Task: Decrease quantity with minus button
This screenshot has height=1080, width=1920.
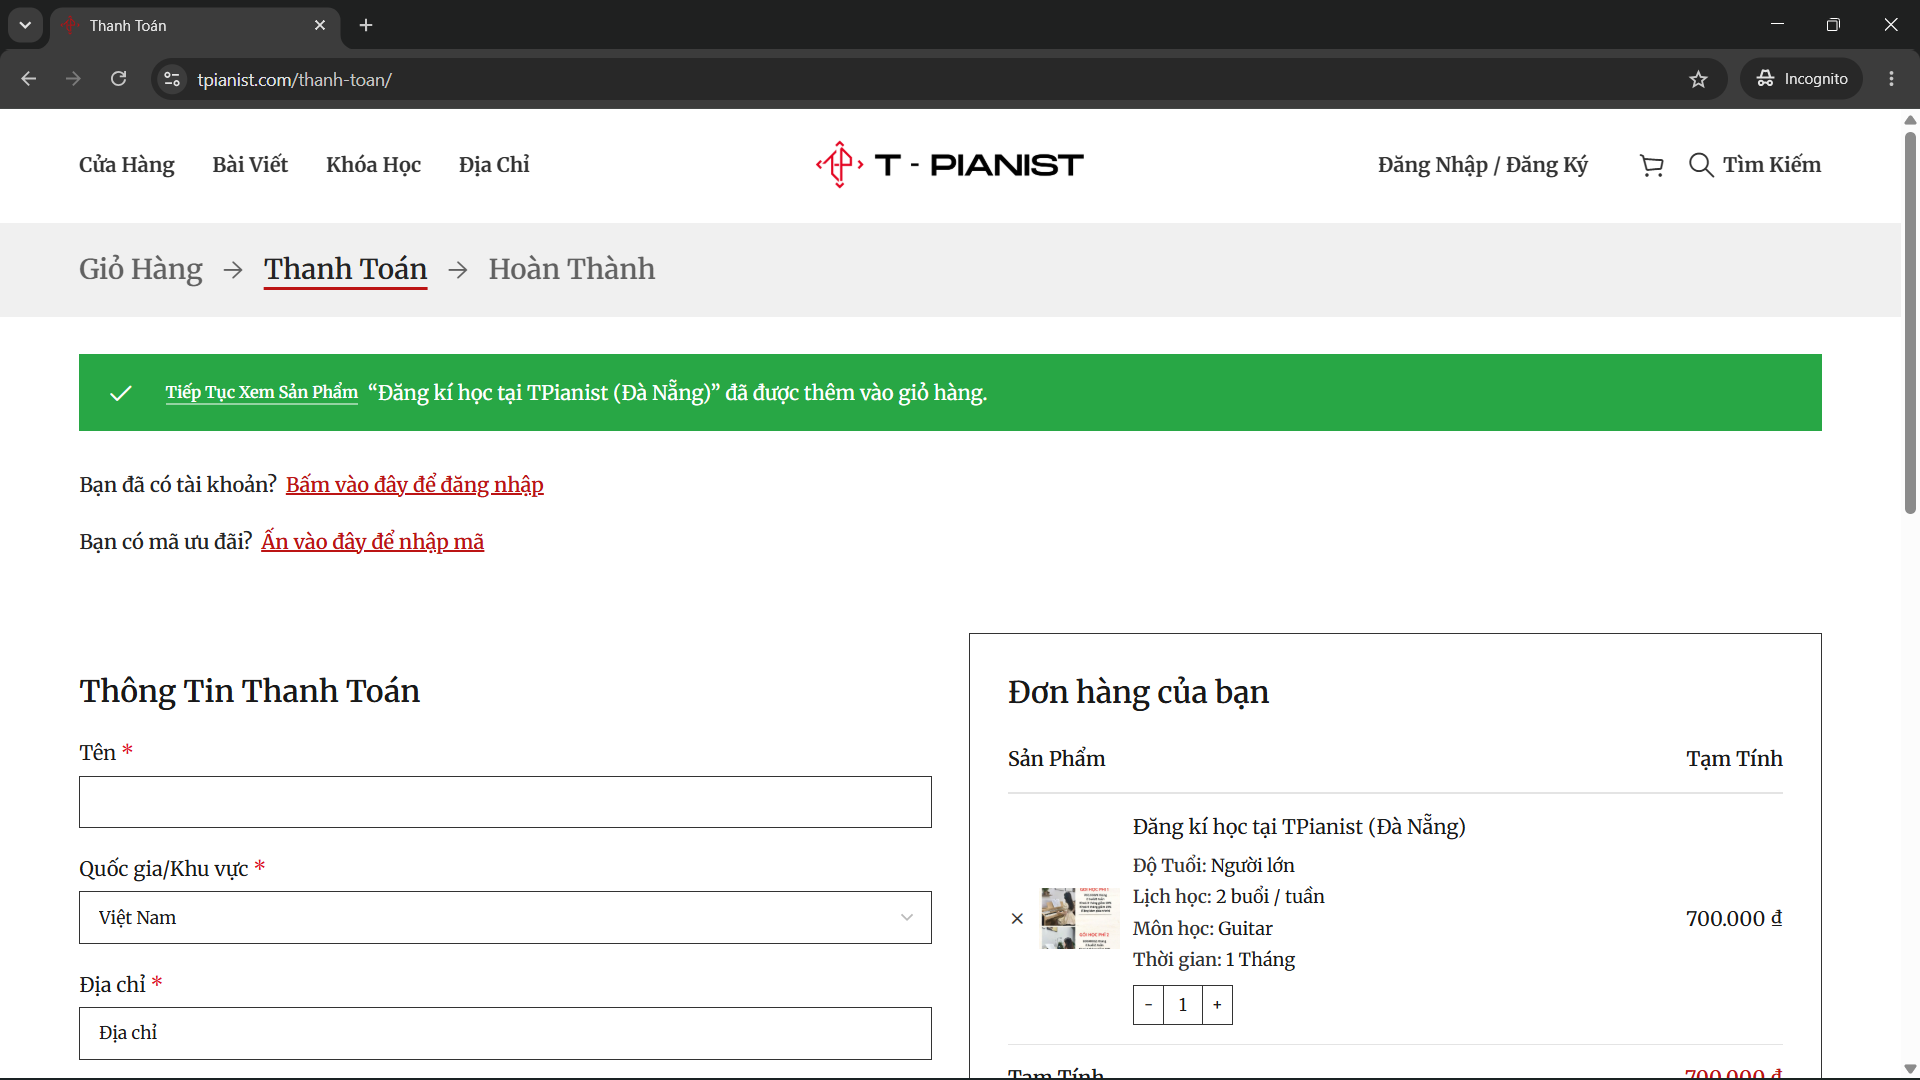Action: click(x=1148, y=1005)
